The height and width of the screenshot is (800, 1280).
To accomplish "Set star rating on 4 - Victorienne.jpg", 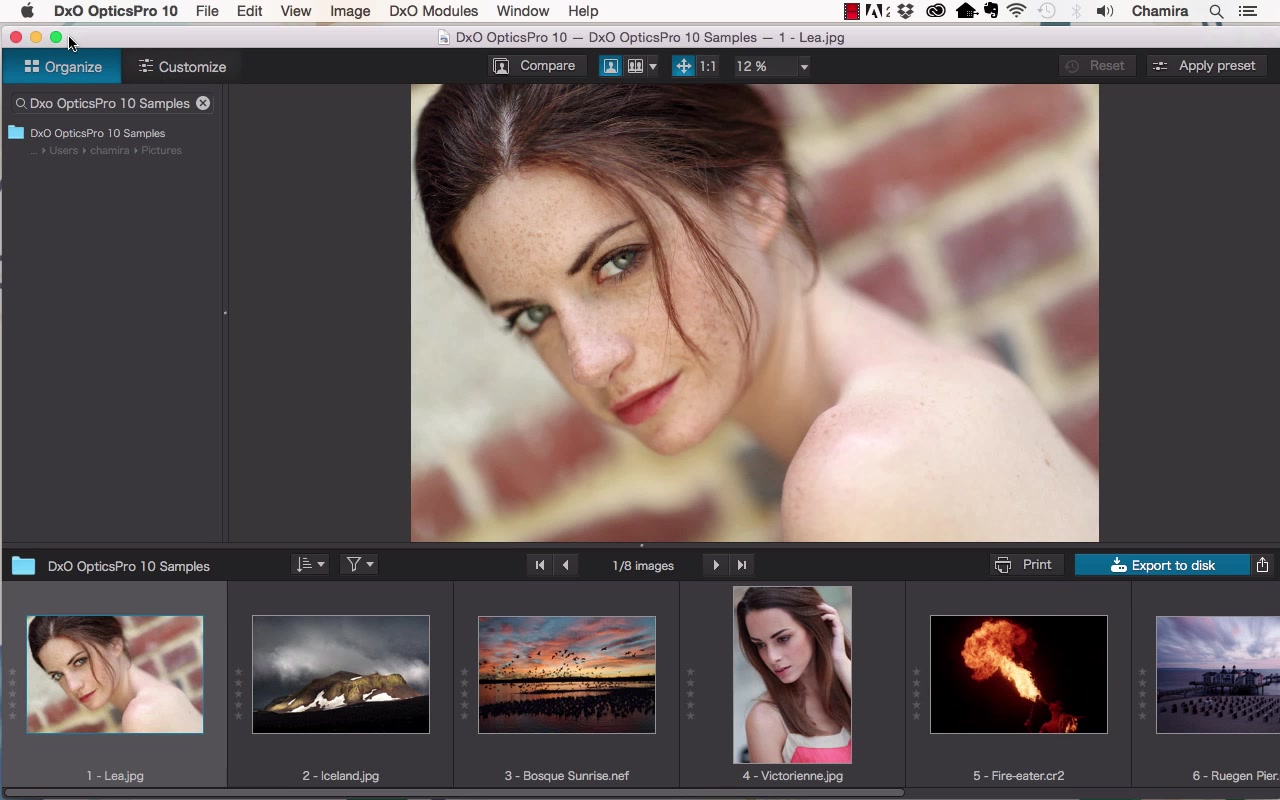I will pyautogui.click(x=690, y=694).
